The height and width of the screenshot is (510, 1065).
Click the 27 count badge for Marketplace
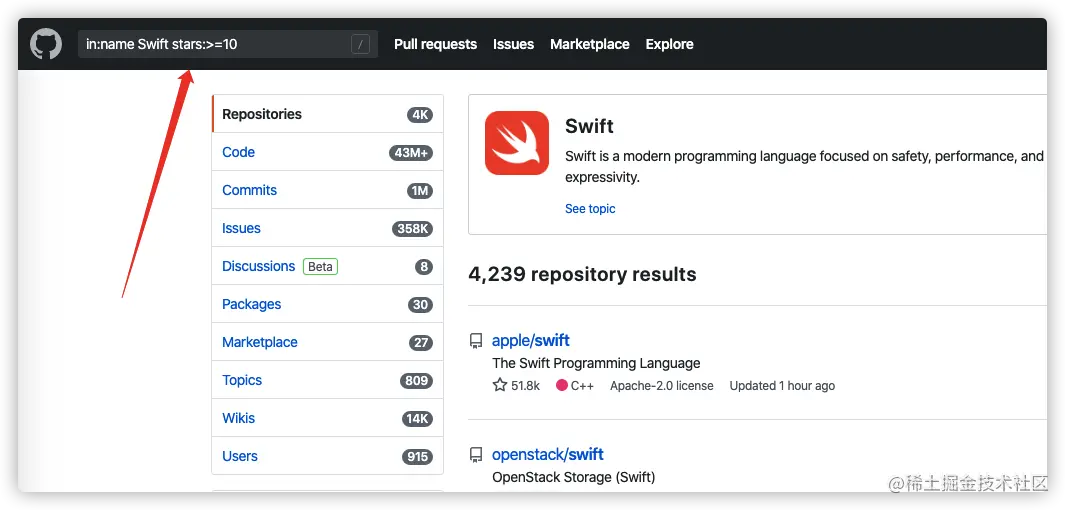[420, 343]
